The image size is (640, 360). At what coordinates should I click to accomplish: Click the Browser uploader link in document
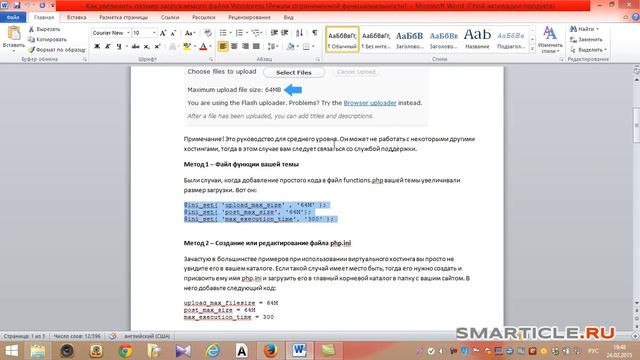[x=370, y=103]
